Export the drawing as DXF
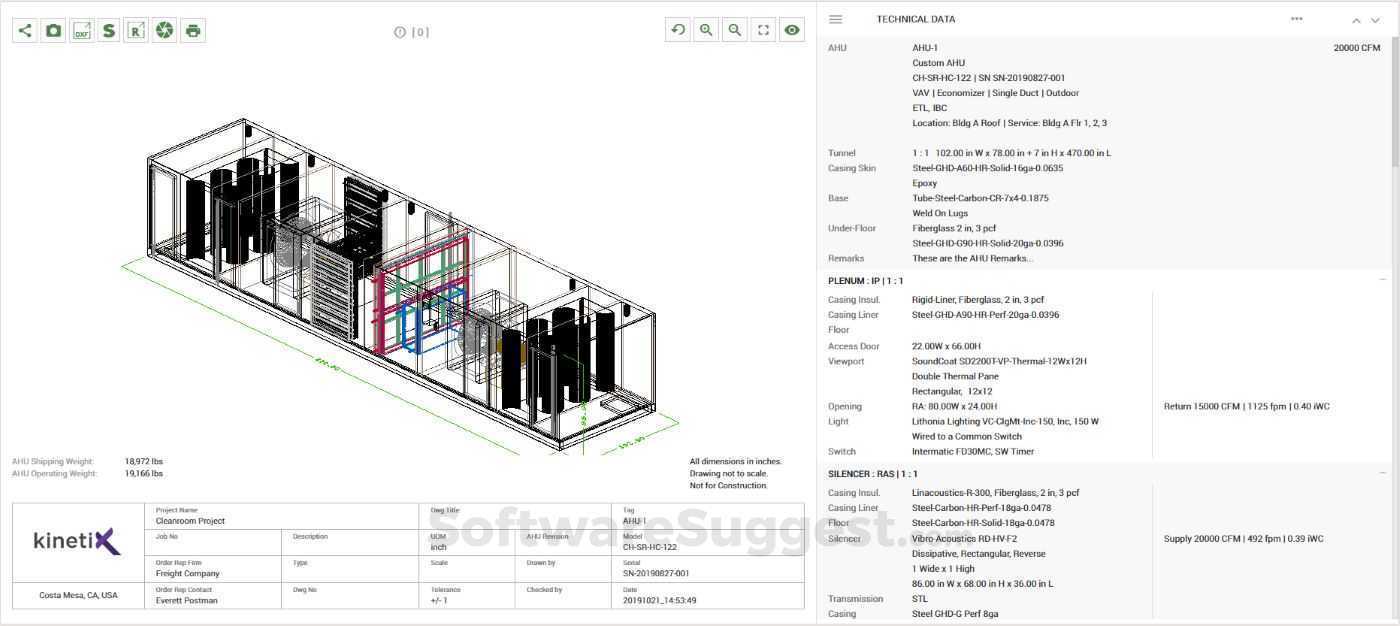Screen dimensions: 1400x626 pos(81,30)
